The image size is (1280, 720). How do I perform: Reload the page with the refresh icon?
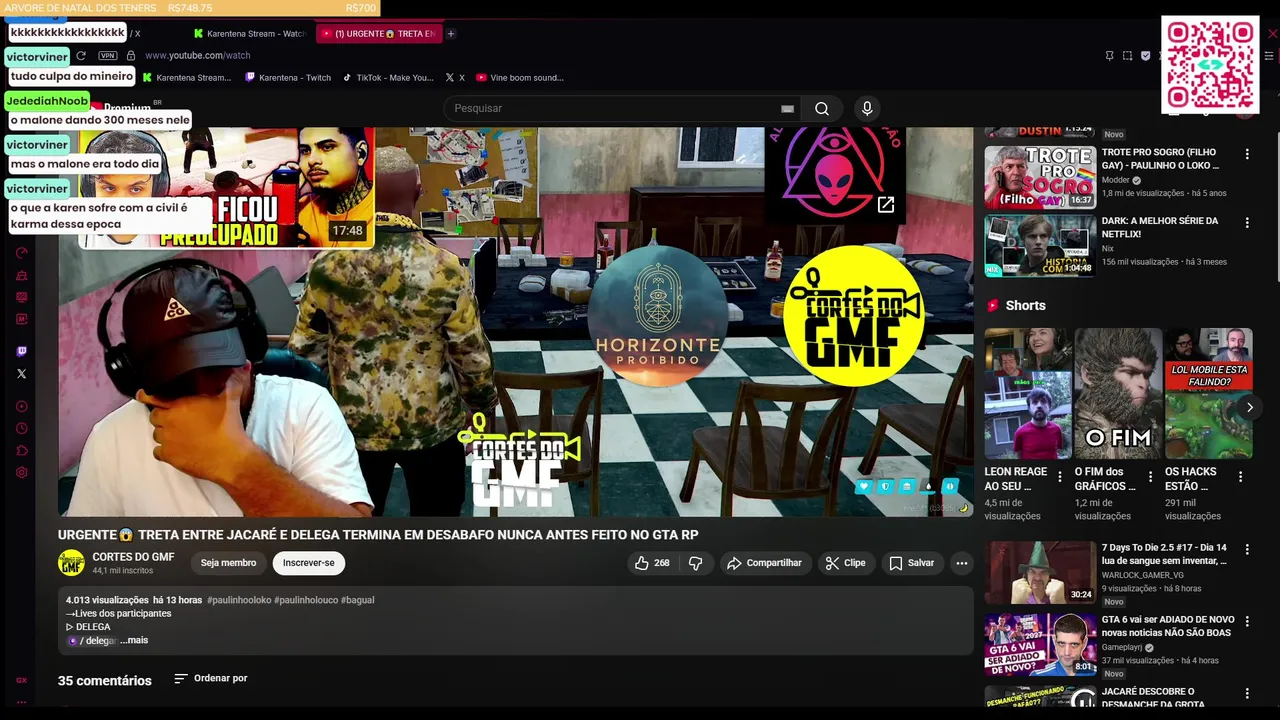click(x=81, y=56)
